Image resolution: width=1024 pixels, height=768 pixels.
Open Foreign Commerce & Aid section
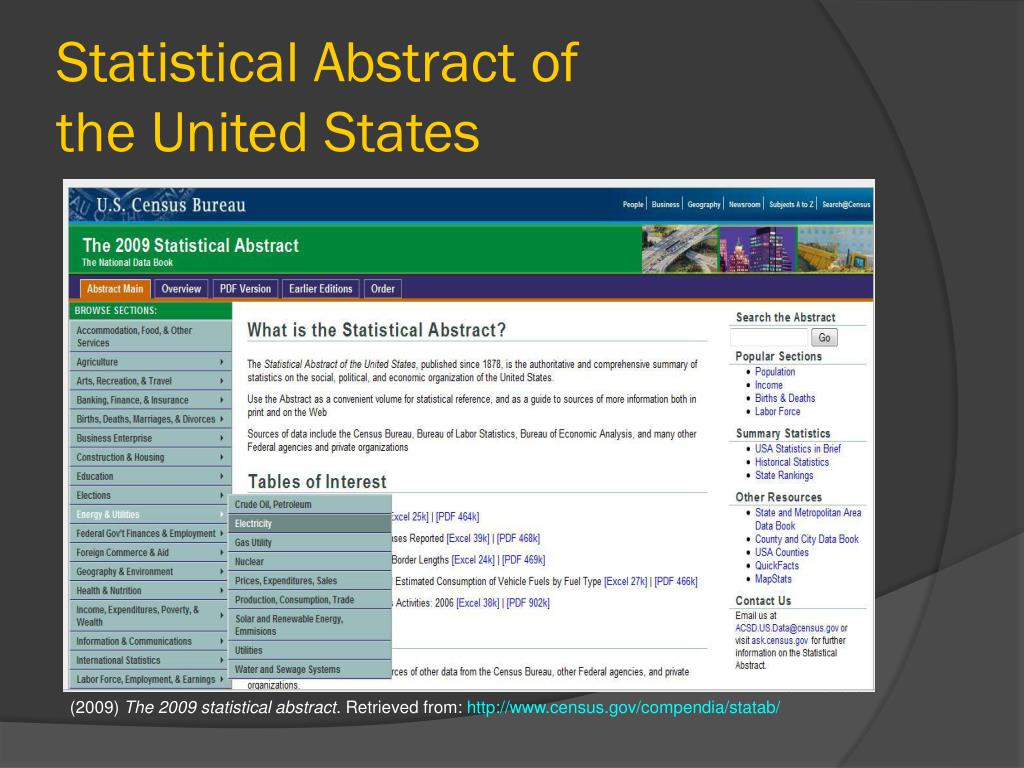[150, 552]
